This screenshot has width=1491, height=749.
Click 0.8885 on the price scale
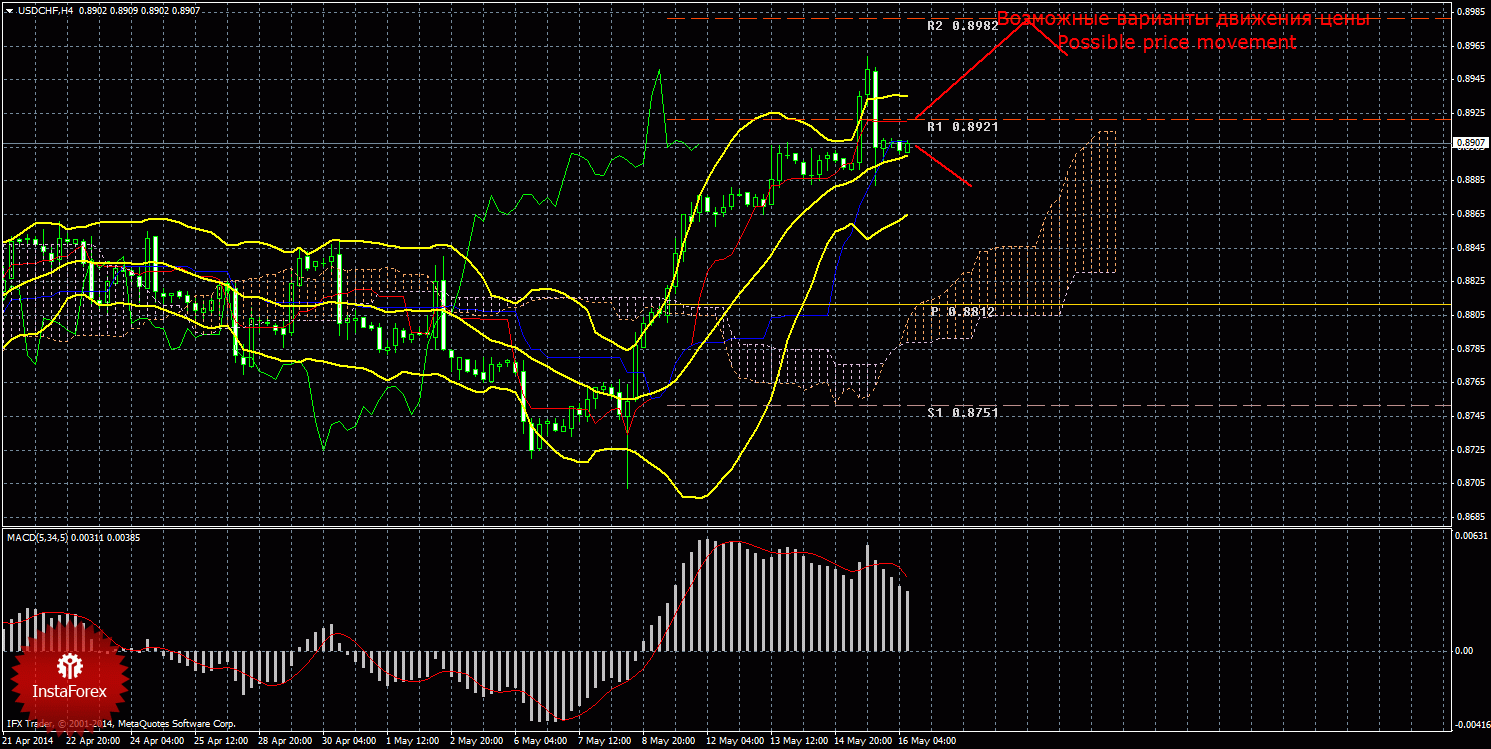[x=1469, y=180]
